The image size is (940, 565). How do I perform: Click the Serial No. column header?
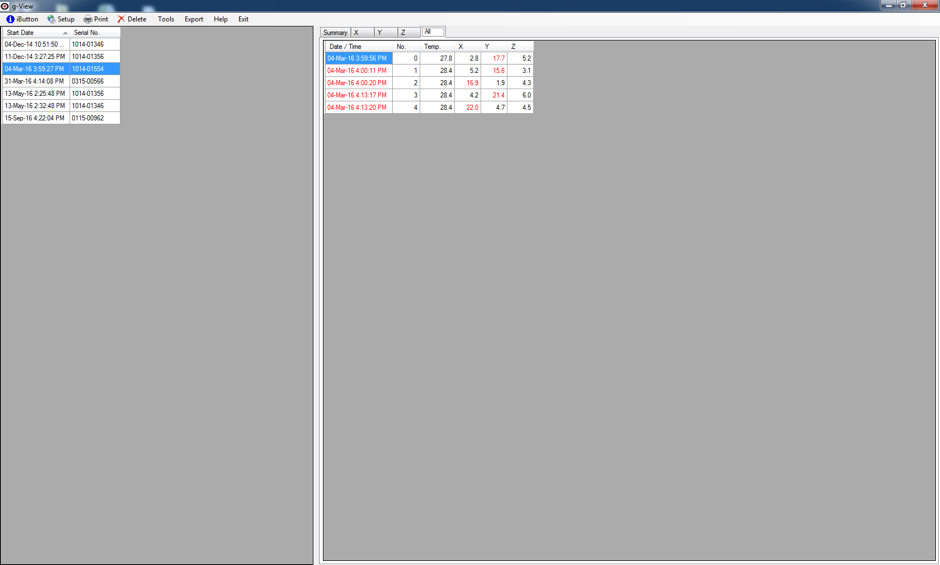coord(94,33)
